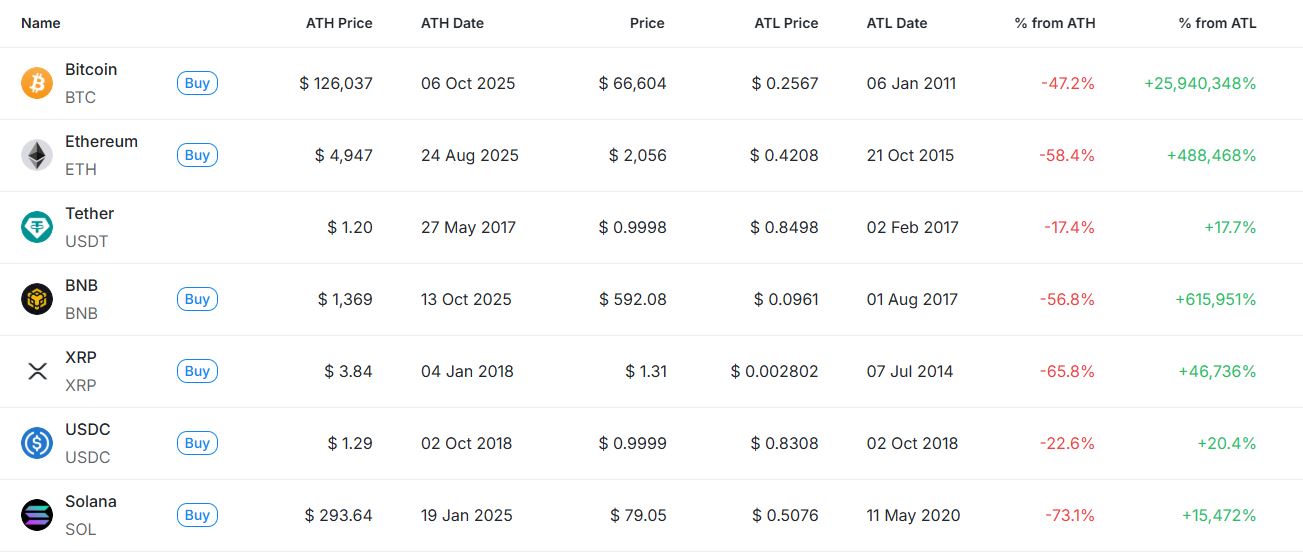Click the Ethereum diamond icon
The image size is (1303, 553).
click(x=37, y=155)
